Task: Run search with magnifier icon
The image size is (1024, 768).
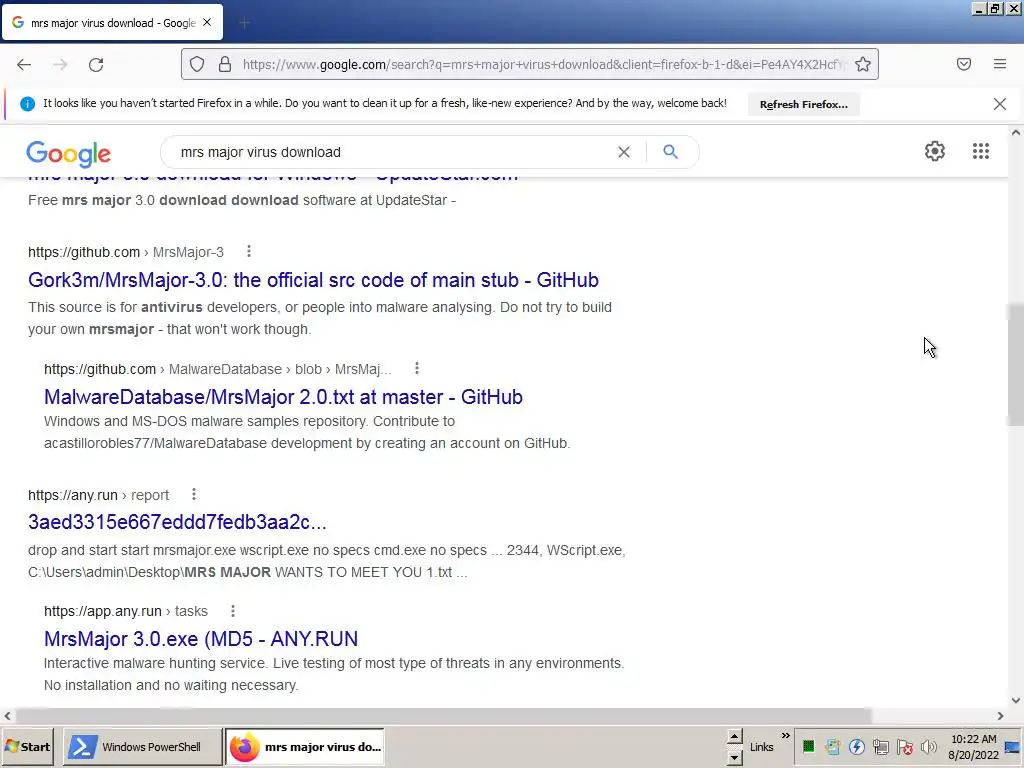Action: [x=670, y=152]
